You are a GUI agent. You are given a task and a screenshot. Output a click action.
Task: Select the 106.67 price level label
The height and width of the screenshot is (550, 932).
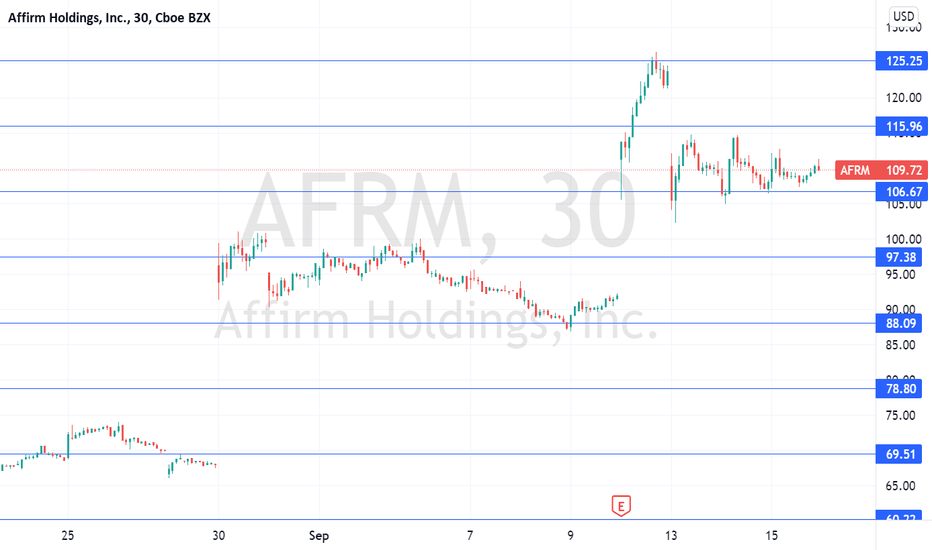[x=901, y=191]
